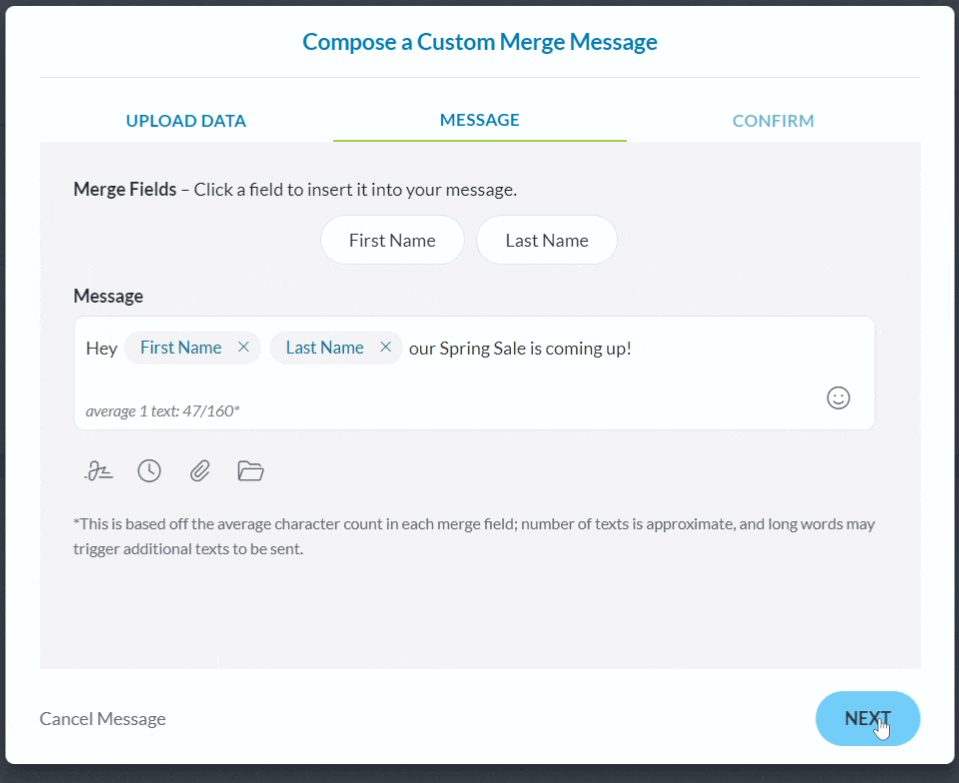Click the Cancel Message link
This screenshot has width=959, height=783.
pyautogui.click(x=103, y=719)
